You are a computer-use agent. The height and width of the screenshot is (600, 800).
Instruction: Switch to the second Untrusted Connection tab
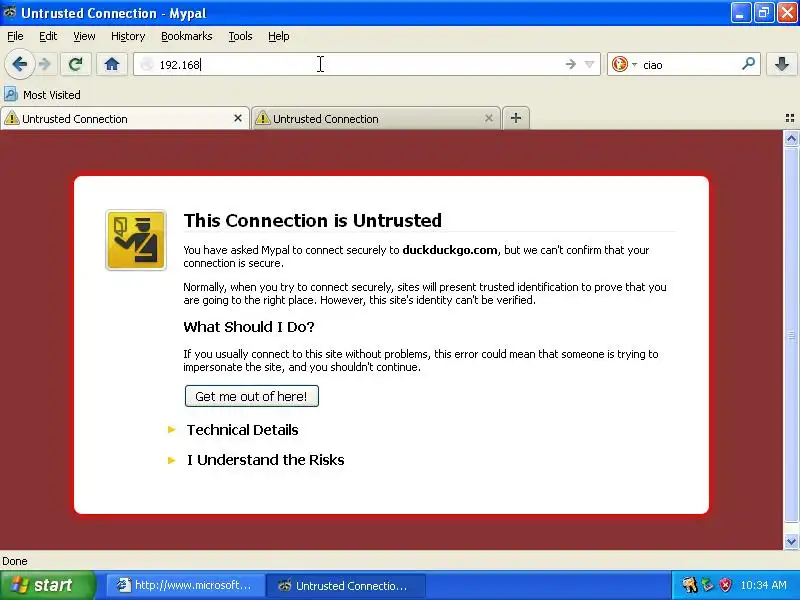(x=376, y=118)
